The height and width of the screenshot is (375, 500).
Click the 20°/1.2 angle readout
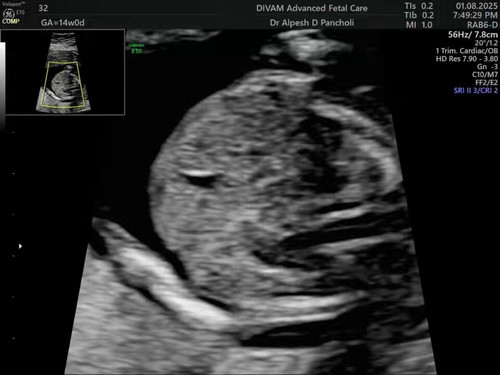(x=486, y=43)
